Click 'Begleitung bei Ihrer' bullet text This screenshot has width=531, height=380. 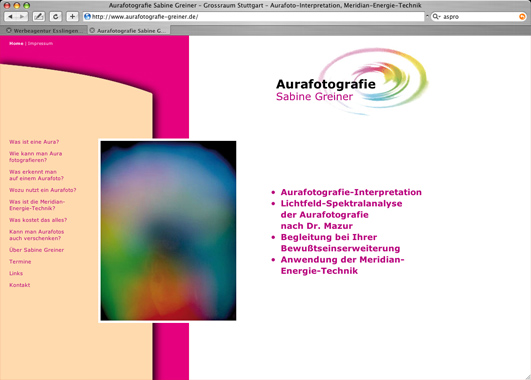[x=329, y=237]
